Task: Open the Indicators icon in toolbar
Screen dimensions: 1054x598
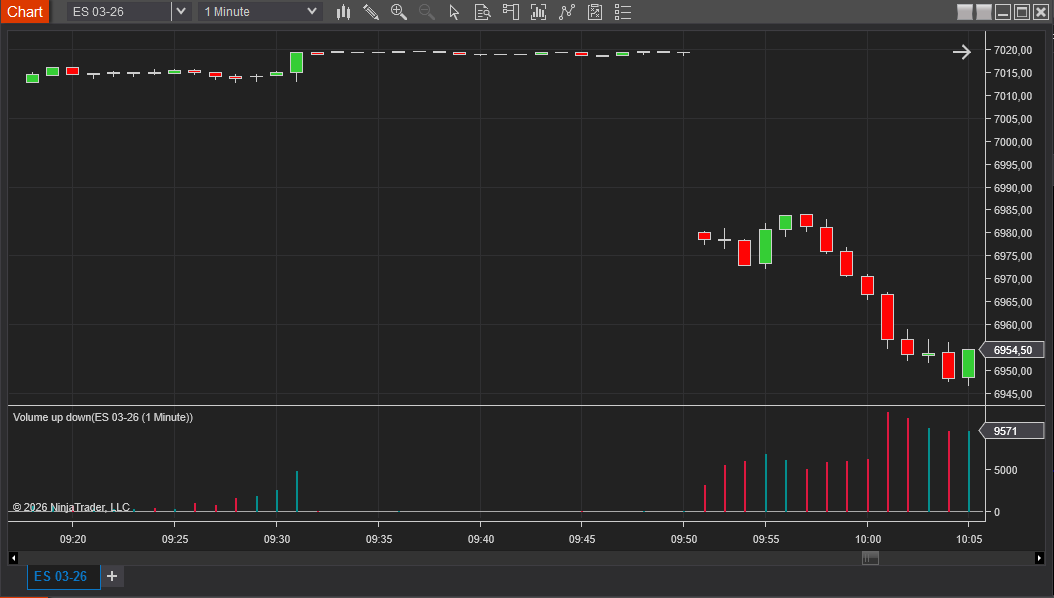Action: (538, 11)
